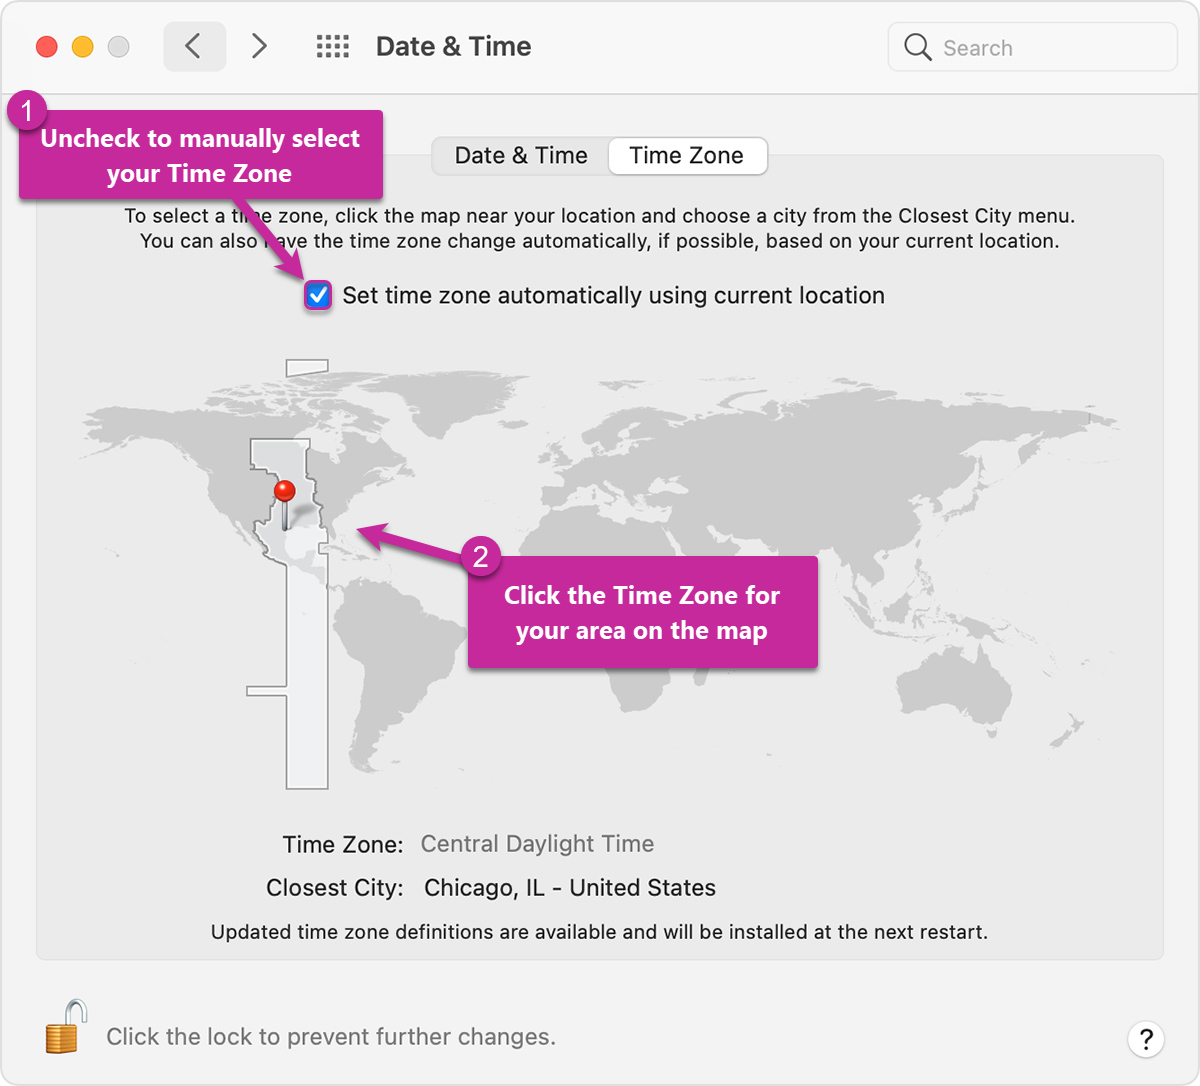Screen dimensions: 1200x1086
Task: Click the Search input field
Action: pyautogui.click(x=1033, y=47)
